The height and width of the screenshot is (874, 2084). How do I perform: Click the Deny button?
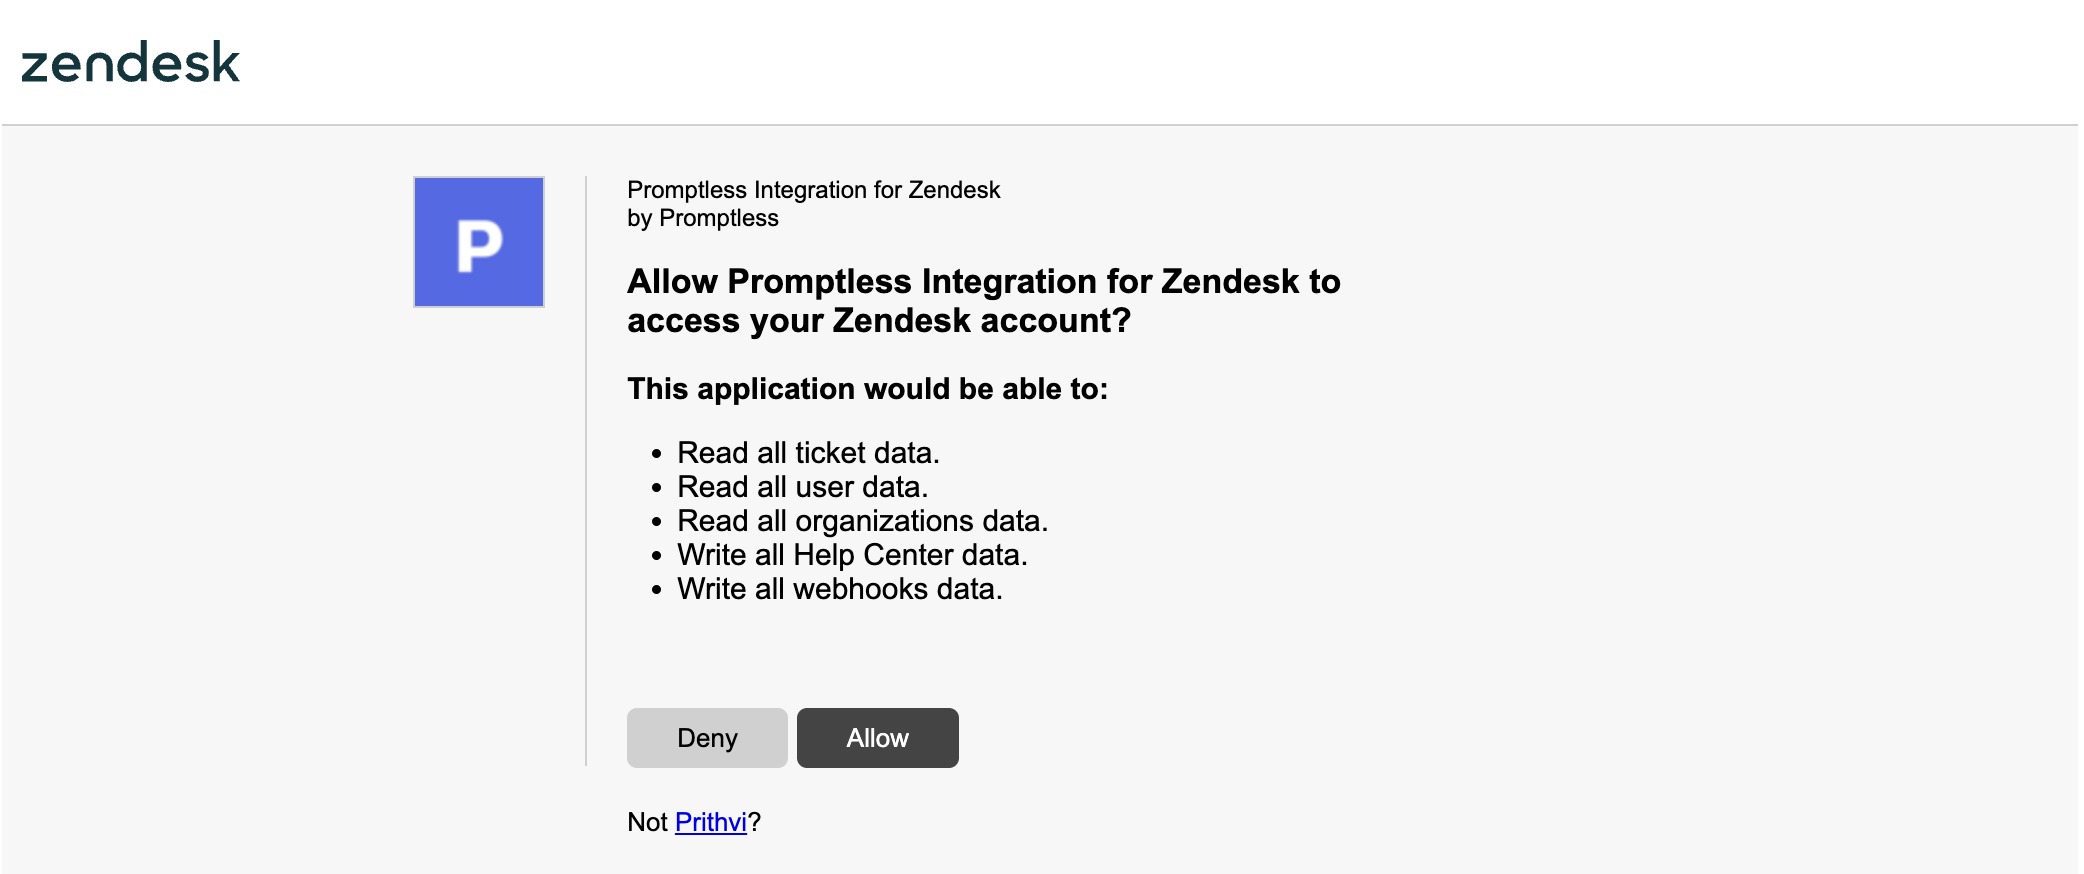point(706,737)
